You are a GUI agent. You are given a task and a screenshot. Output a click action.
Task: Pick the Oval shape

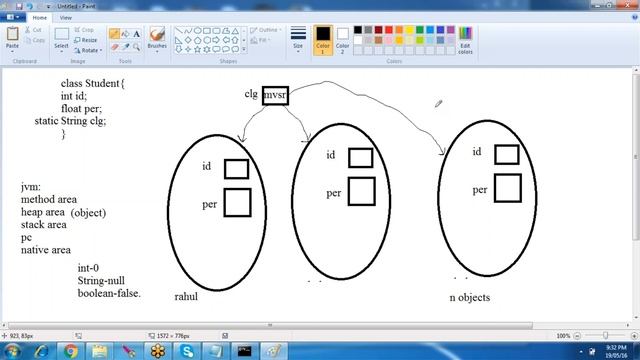pos(198,31)
